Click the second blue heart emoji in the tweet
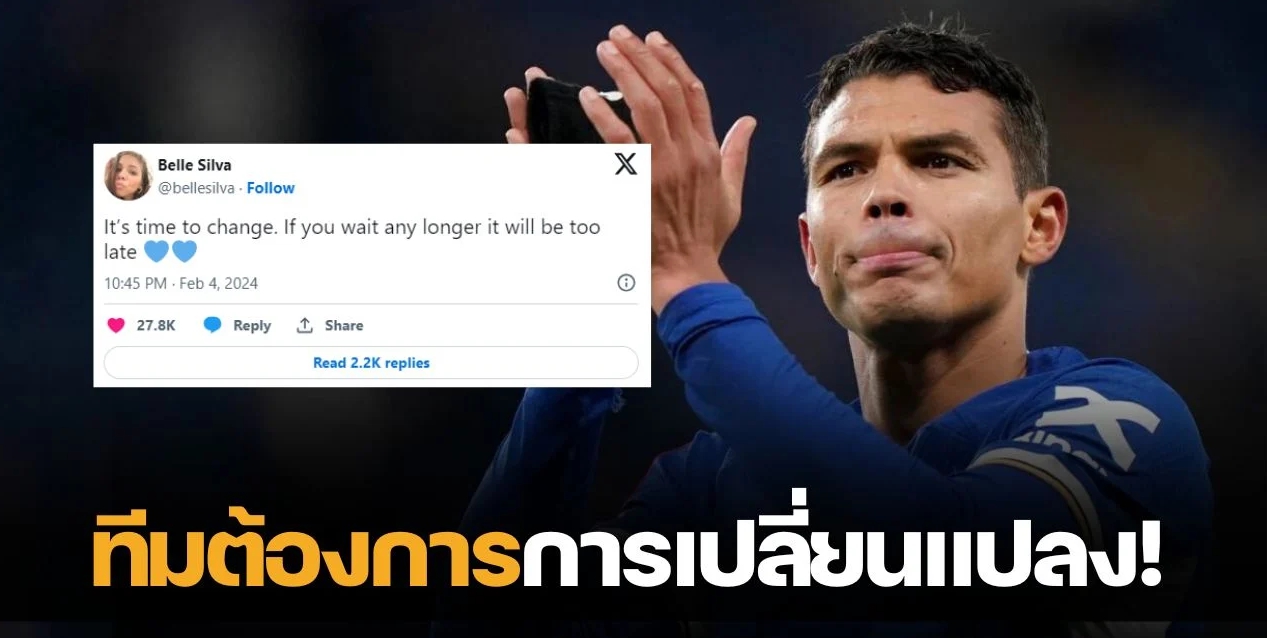 (184, 251)
